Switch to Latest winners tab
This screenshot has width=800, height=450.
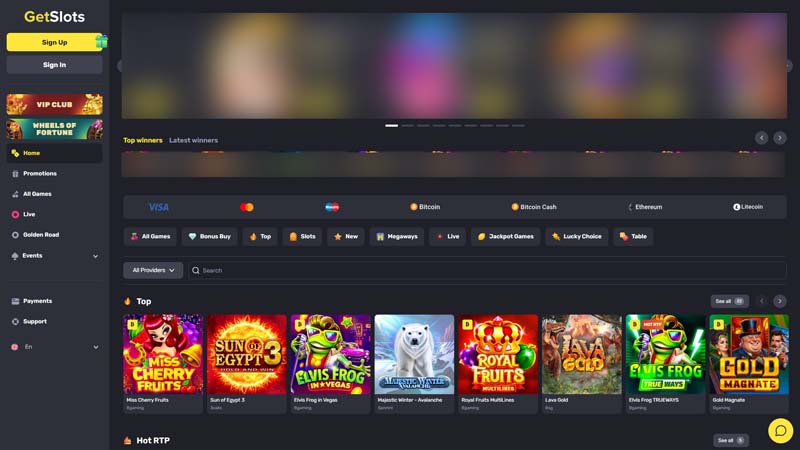(x=193, y=140)
